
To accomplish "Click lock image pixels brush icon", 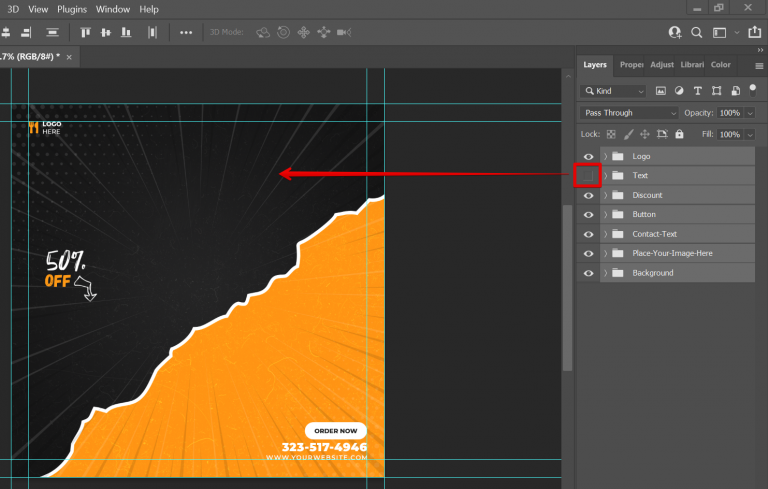I will click(x=628, y=134).
